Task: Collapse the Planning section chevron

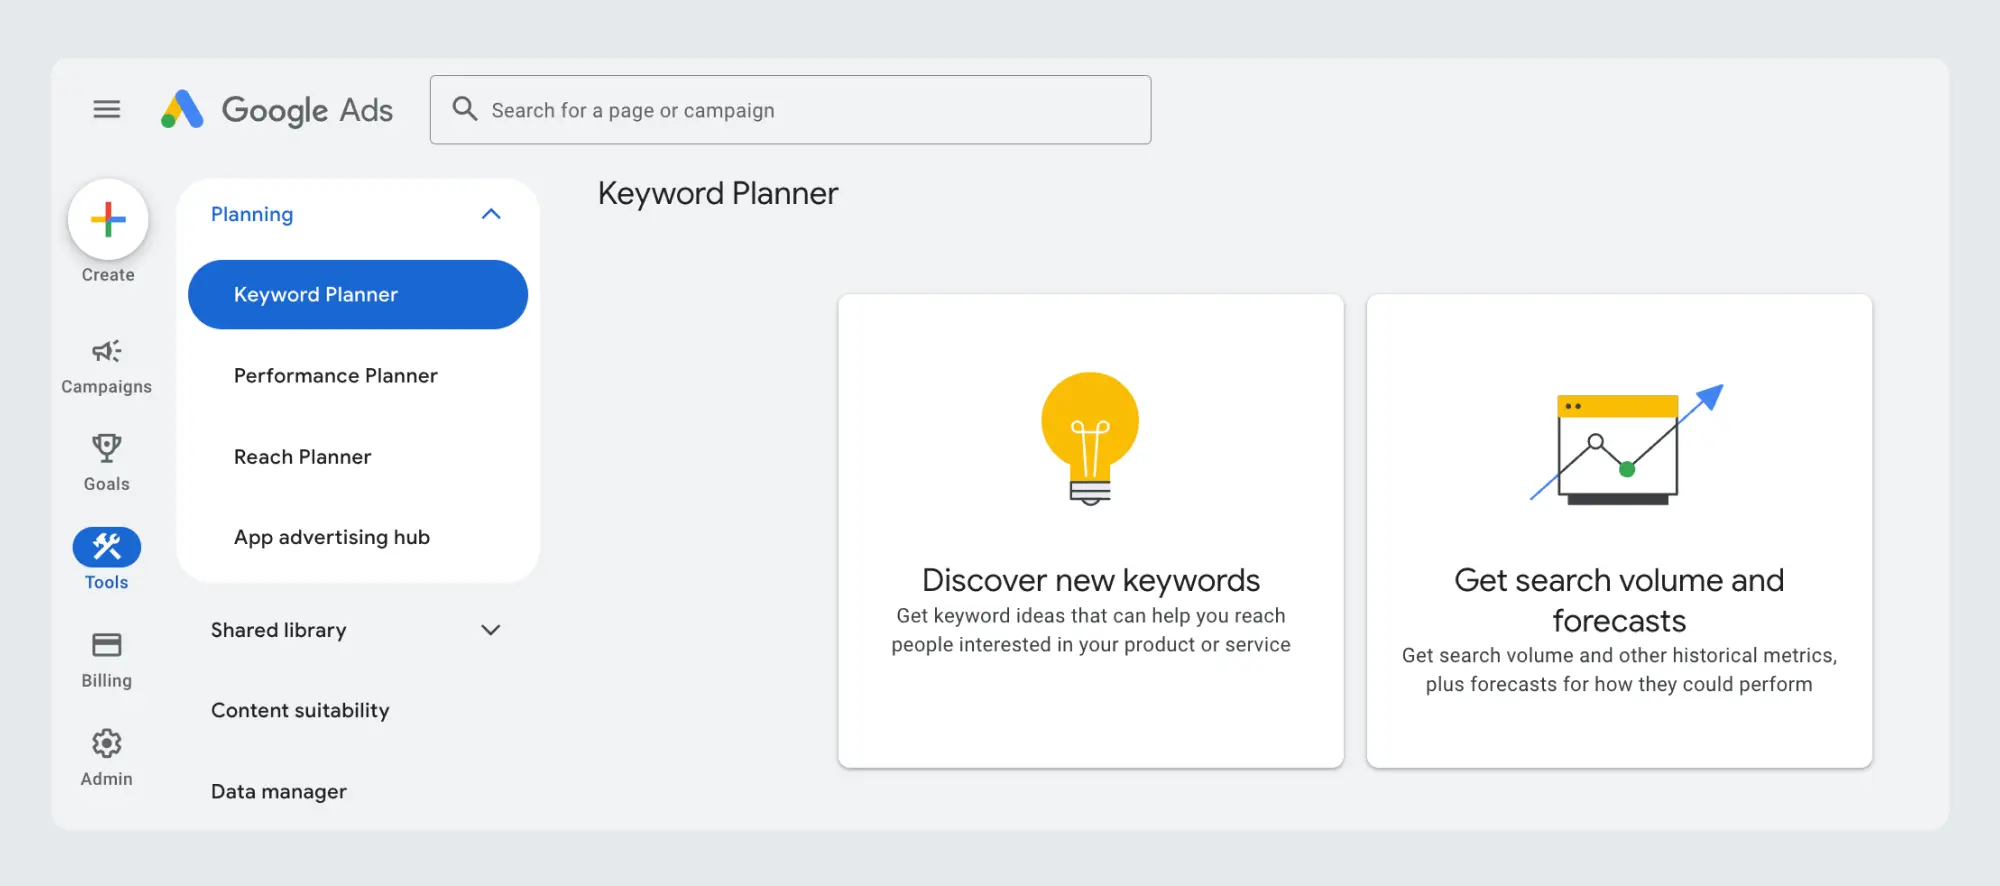Action: coord(491,214)
